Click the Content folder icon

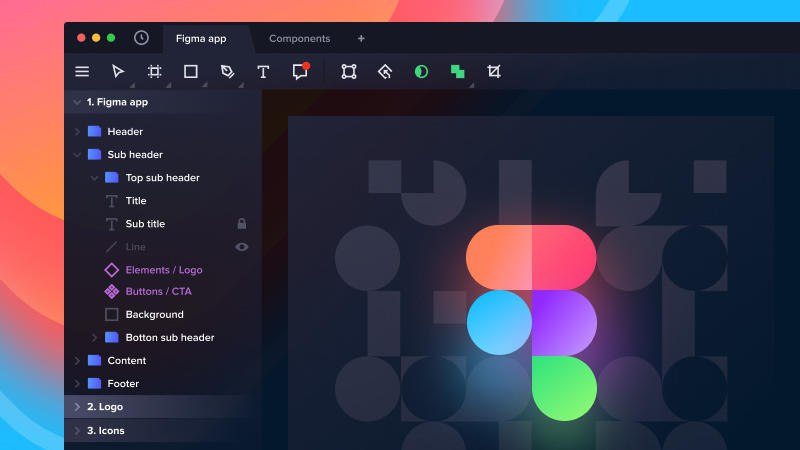click(x=94, y=360)
